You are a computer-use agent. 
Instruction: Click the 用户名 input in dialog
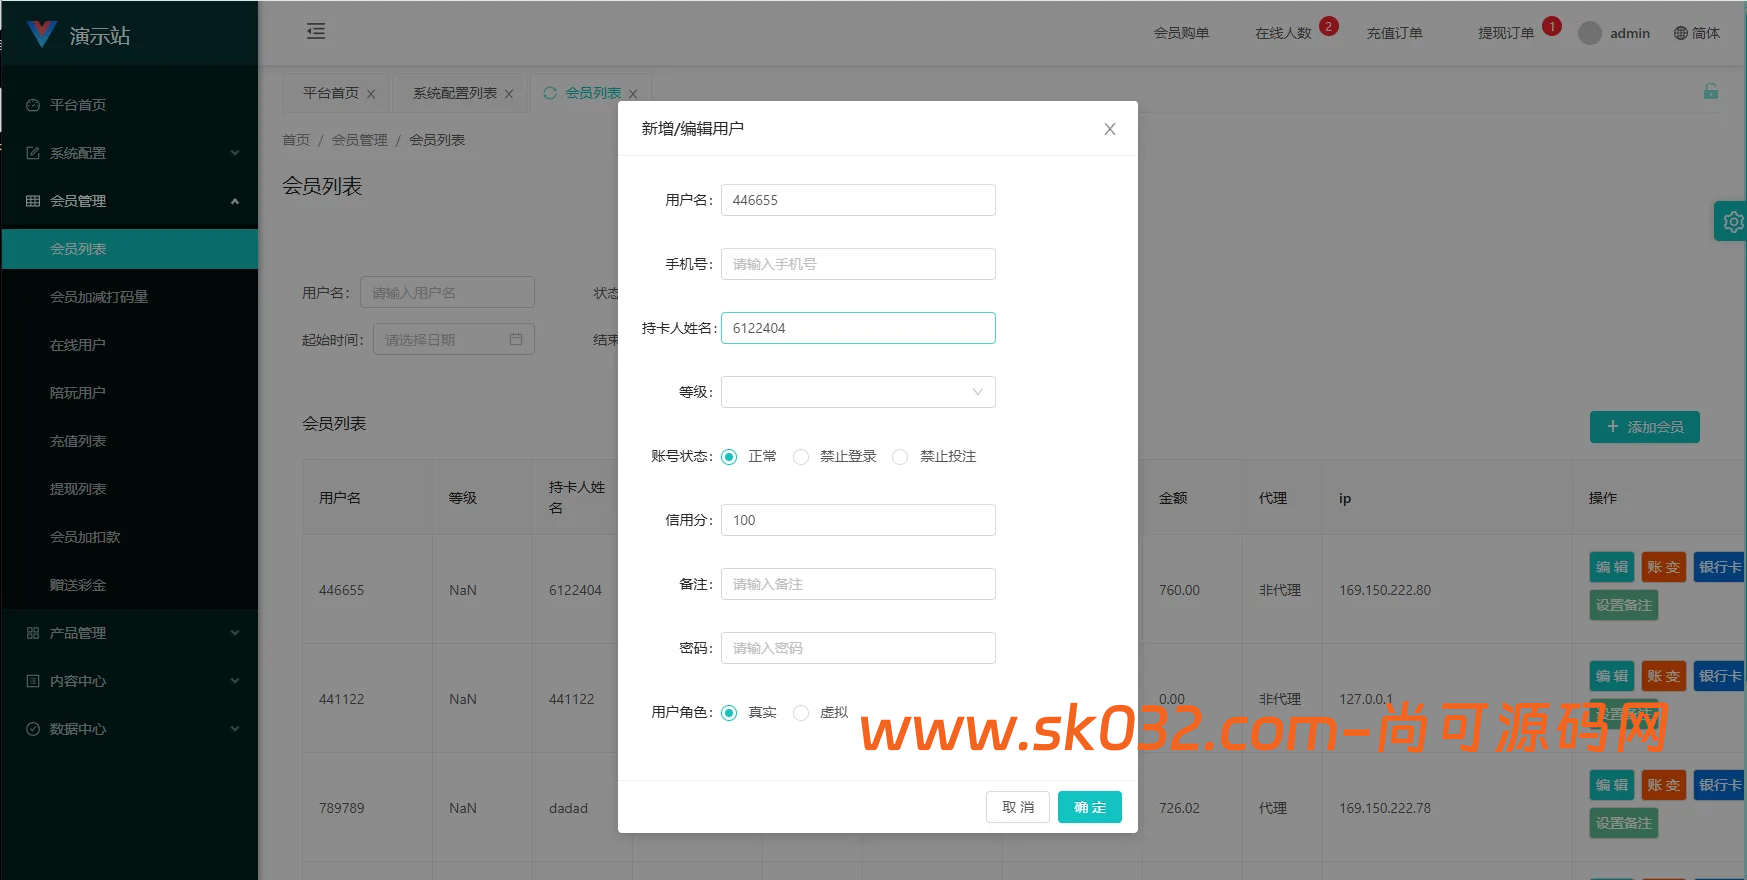coord(858,200)
